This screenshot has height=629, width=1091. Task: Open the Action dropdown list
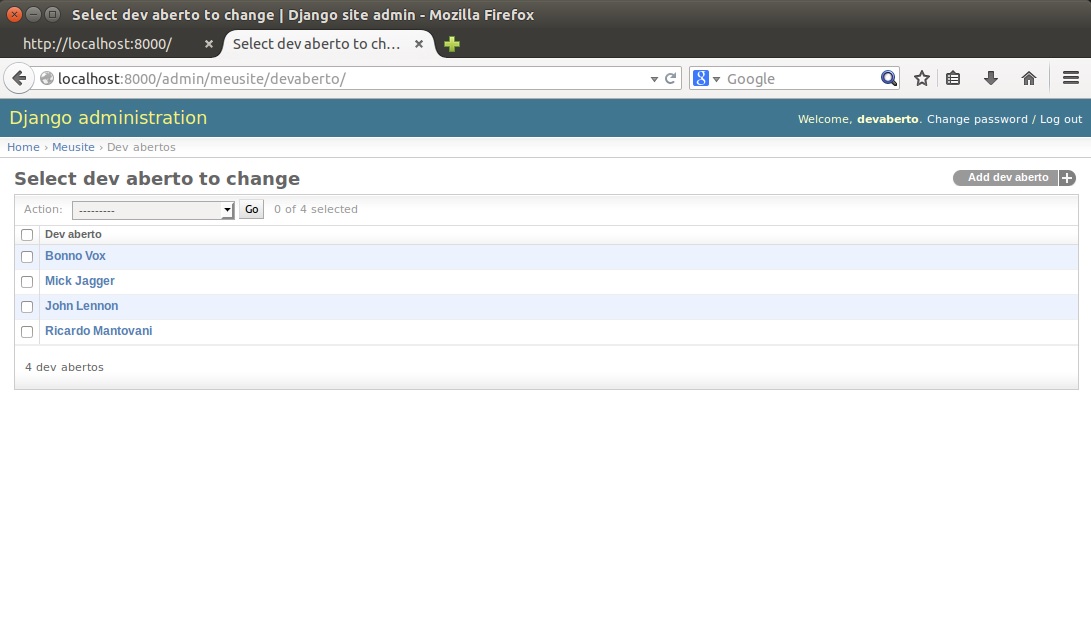point(153,210)
